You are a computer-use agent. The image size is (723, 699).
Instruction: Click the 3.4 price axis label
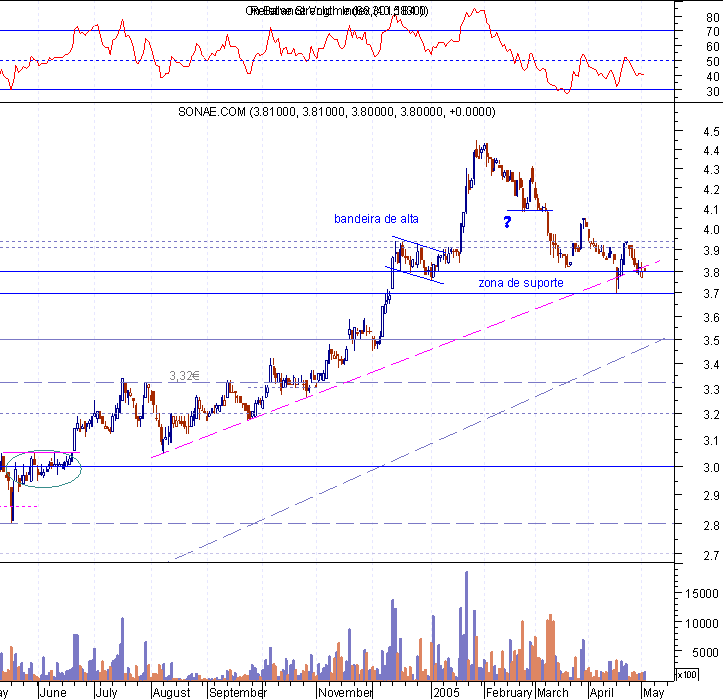point(711,365)
